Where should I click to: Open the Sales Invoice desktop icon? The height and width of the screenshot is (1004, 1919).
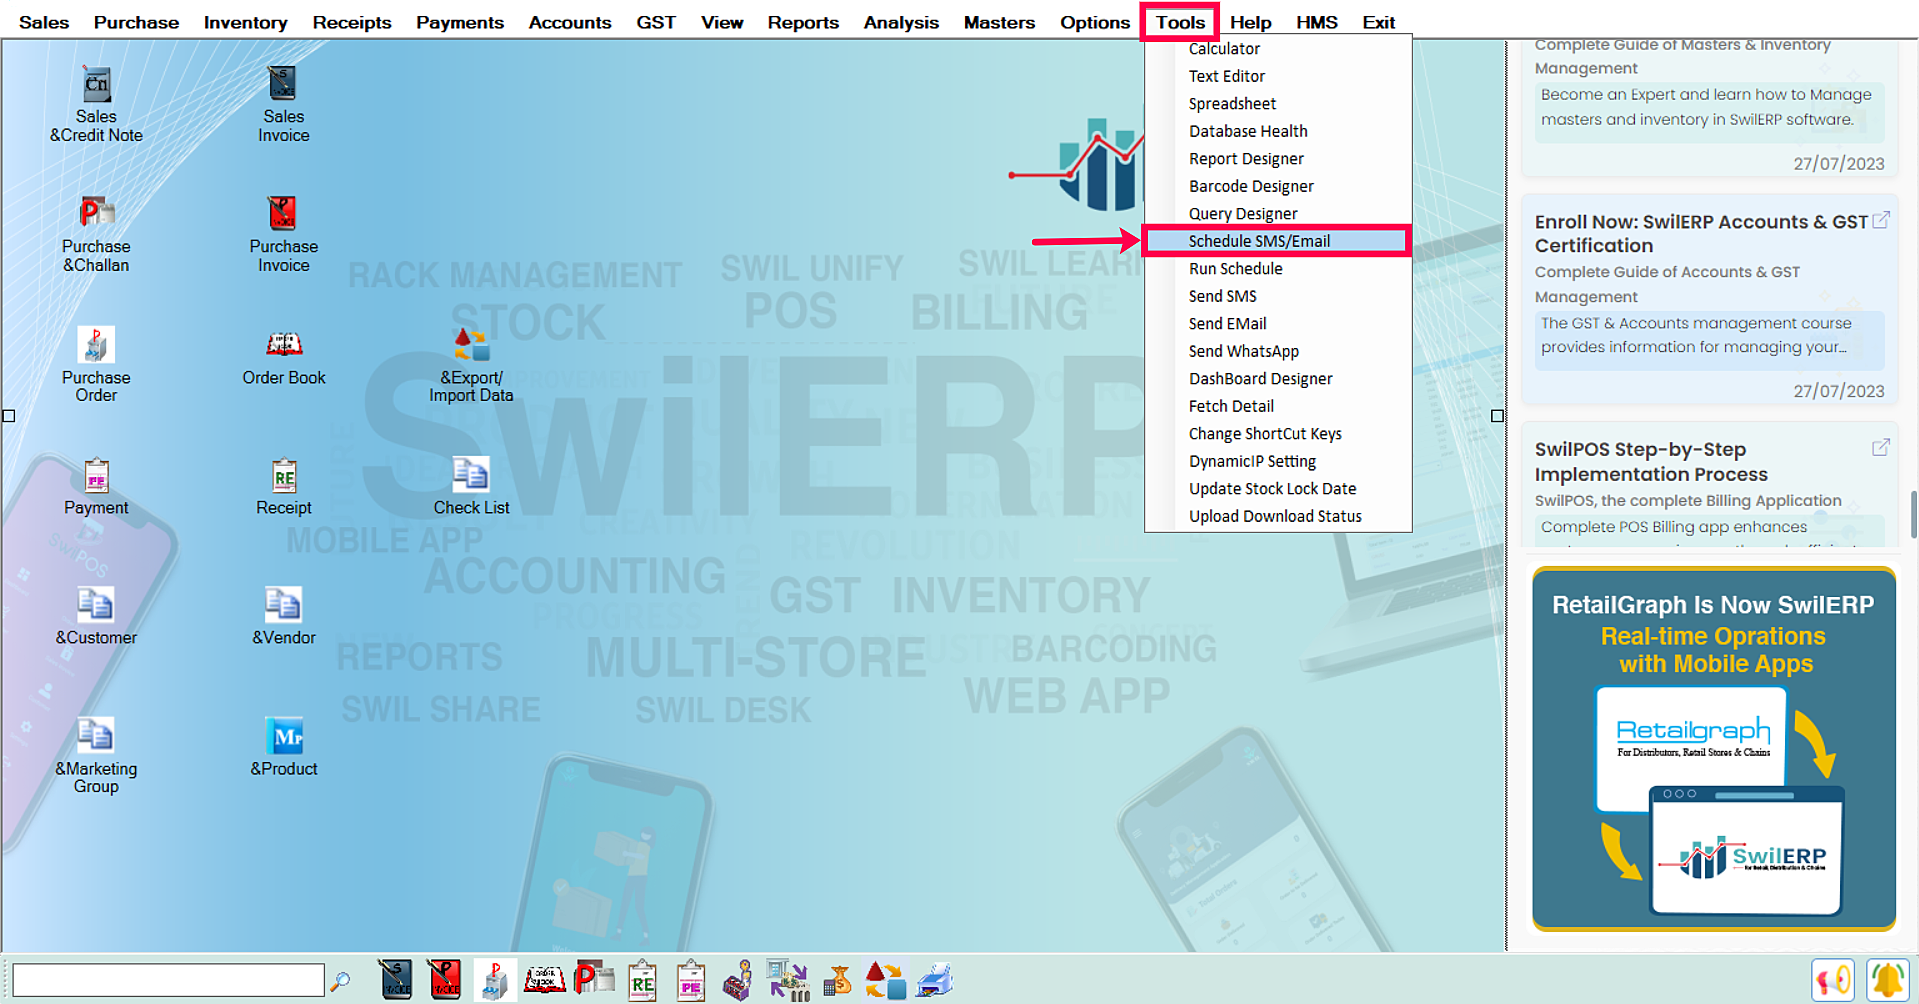283,105
